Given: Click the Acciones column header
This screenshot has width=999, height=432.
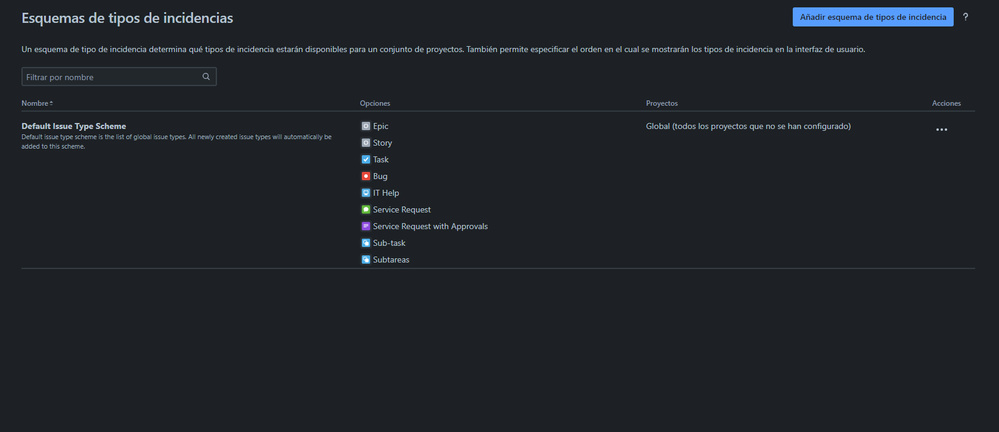Looking at the screenshot, I should point(946,103).
